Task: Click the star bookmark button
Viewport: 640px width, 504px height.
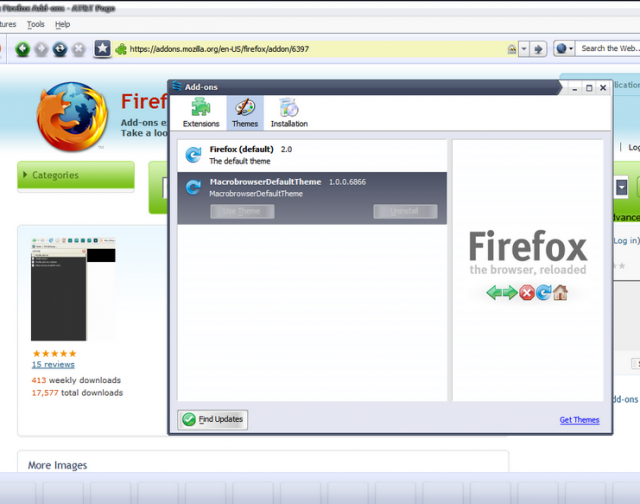Action: [x=102, y=49]
